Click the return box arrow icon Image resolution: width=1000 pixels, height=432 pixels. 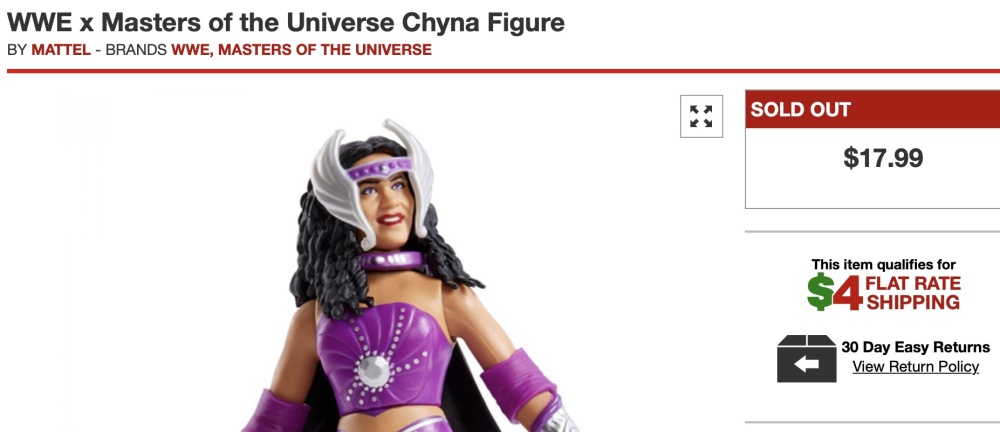click(x=806, y=359)
